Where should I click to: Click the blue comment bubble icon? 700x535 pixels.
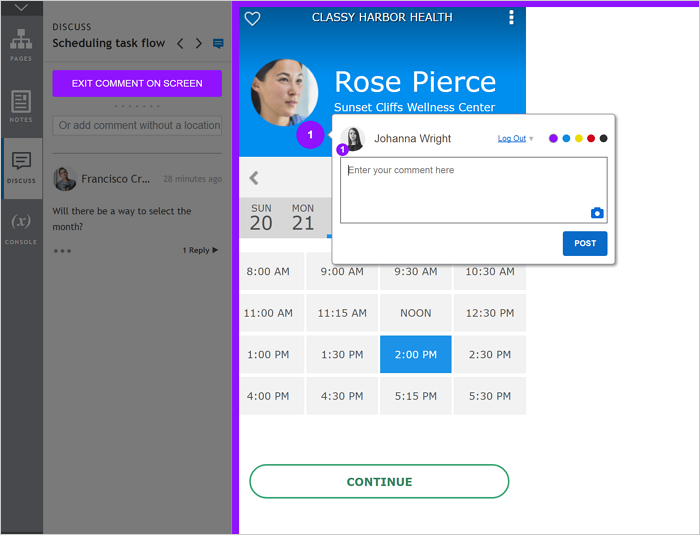(218, 43)
